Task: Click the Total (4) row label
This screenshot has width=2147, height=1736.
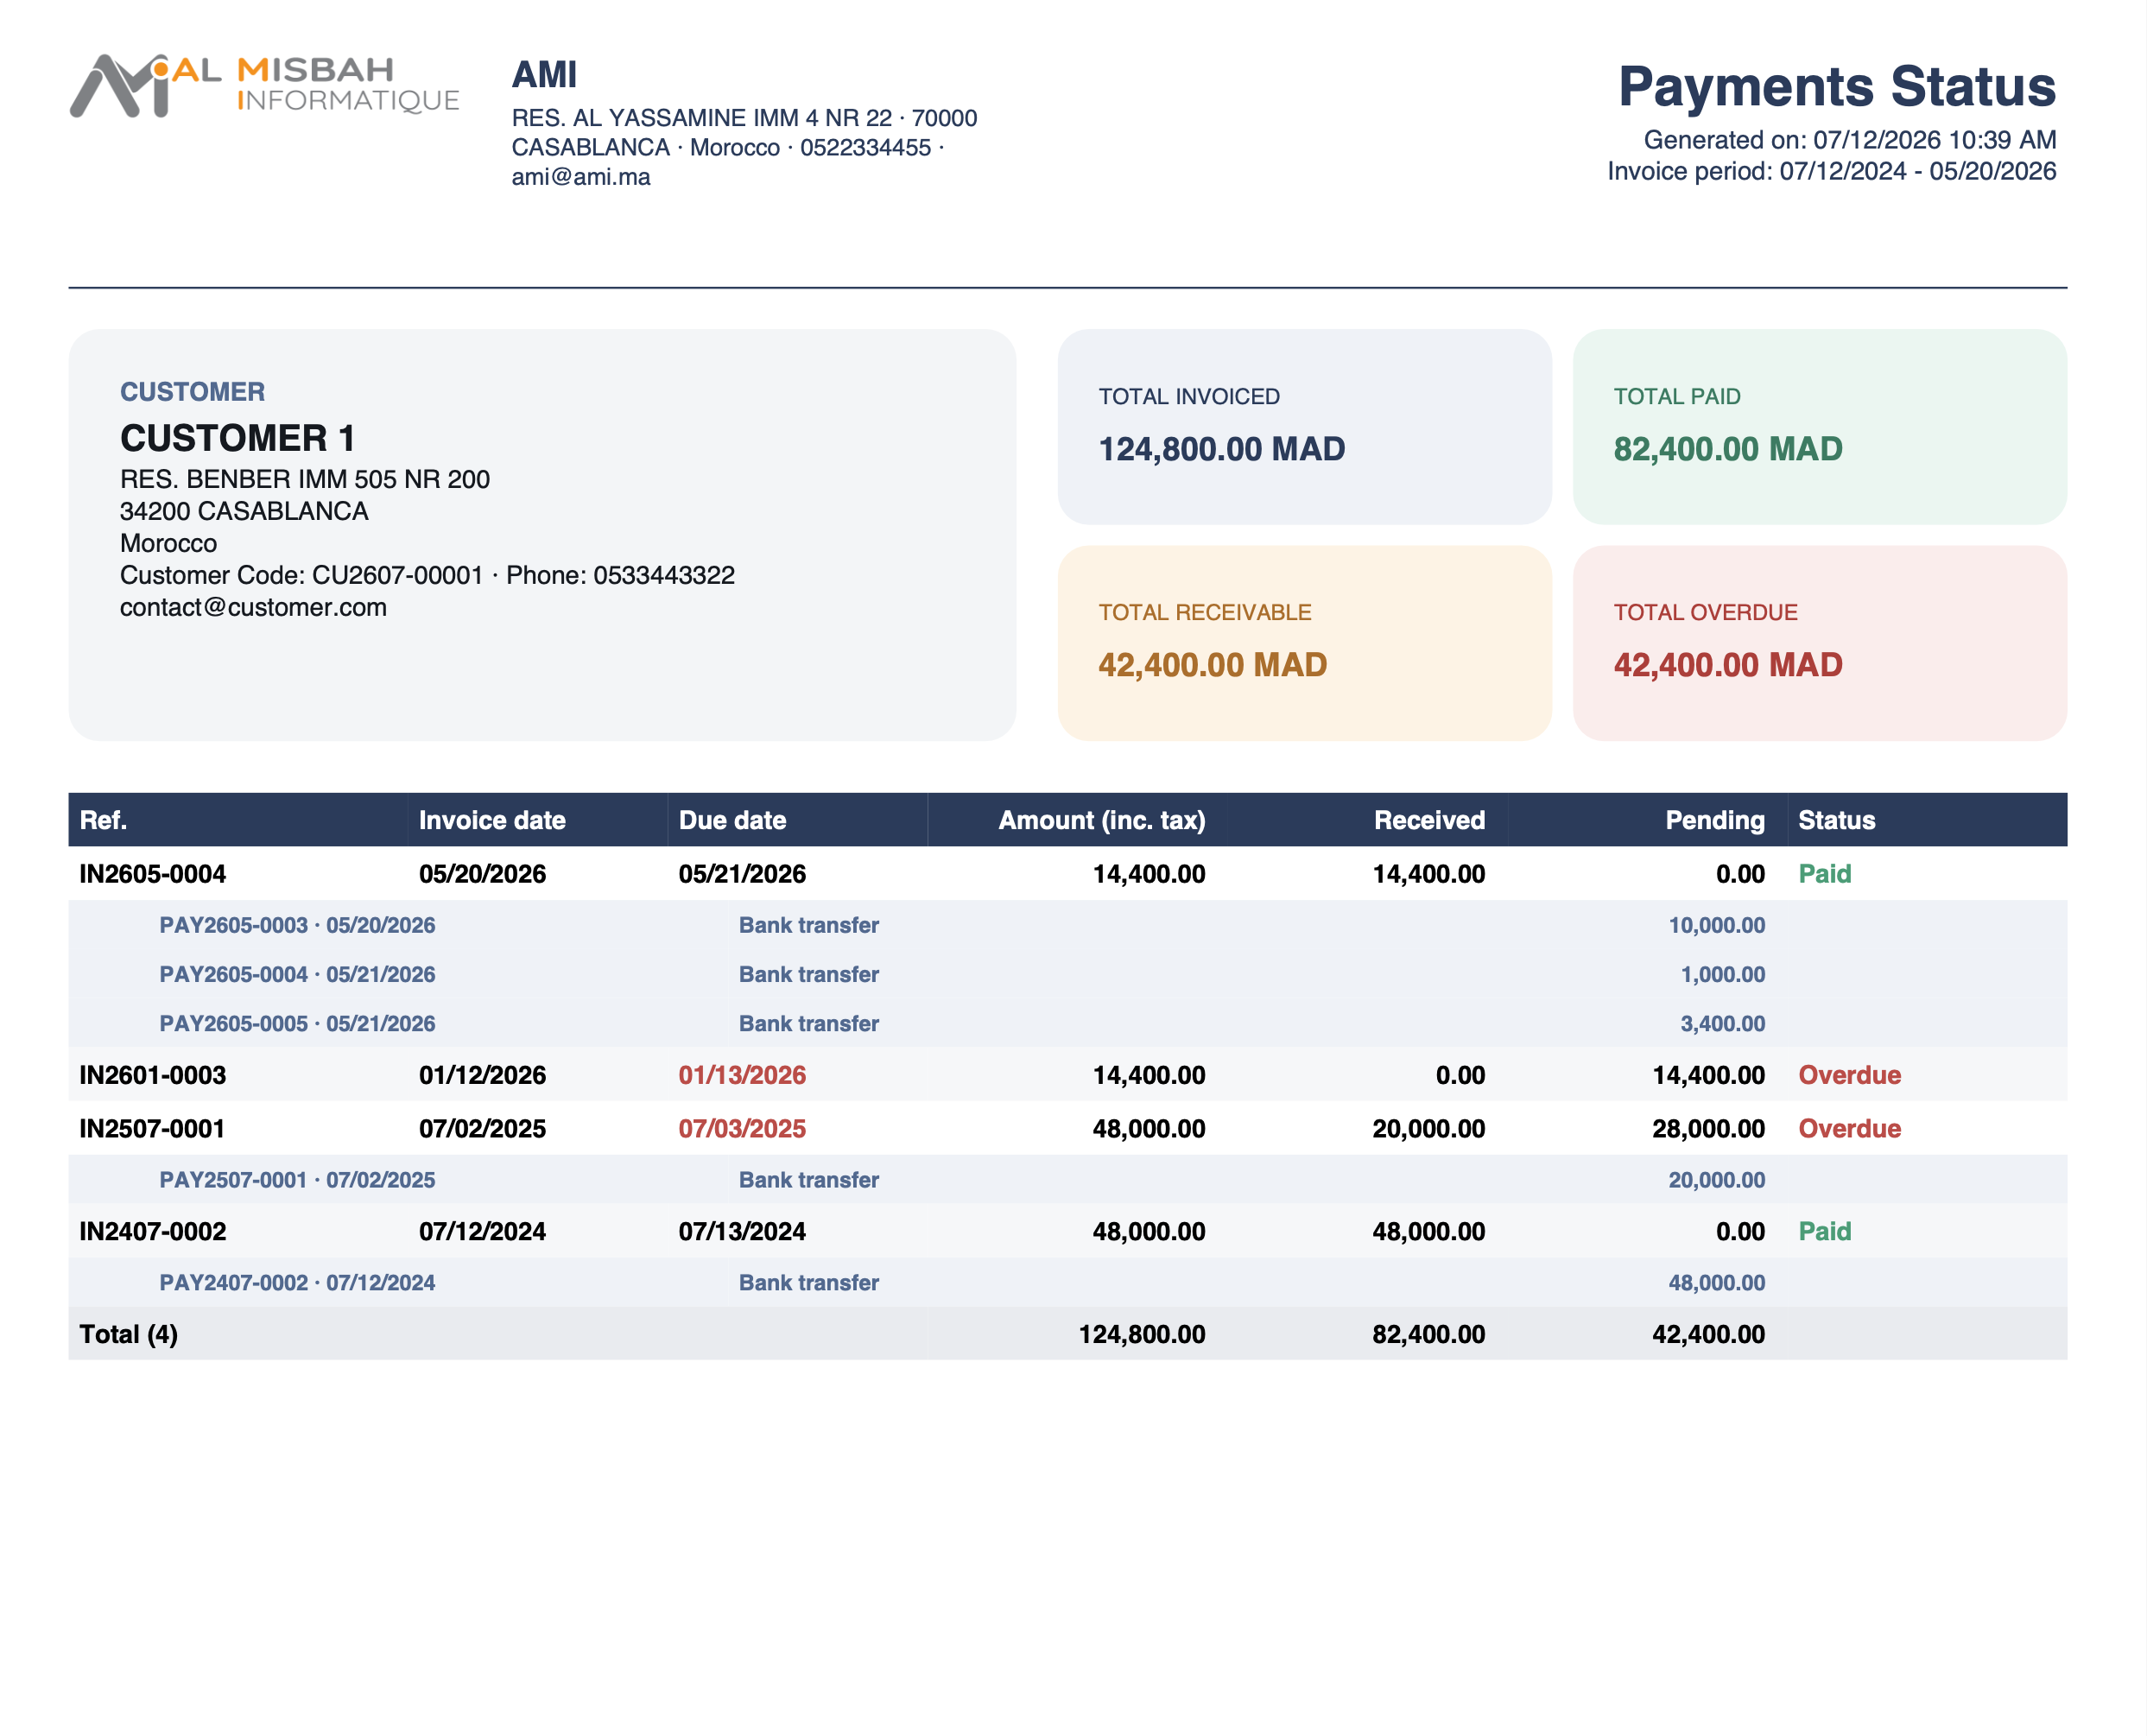Action: [129, 1334]
